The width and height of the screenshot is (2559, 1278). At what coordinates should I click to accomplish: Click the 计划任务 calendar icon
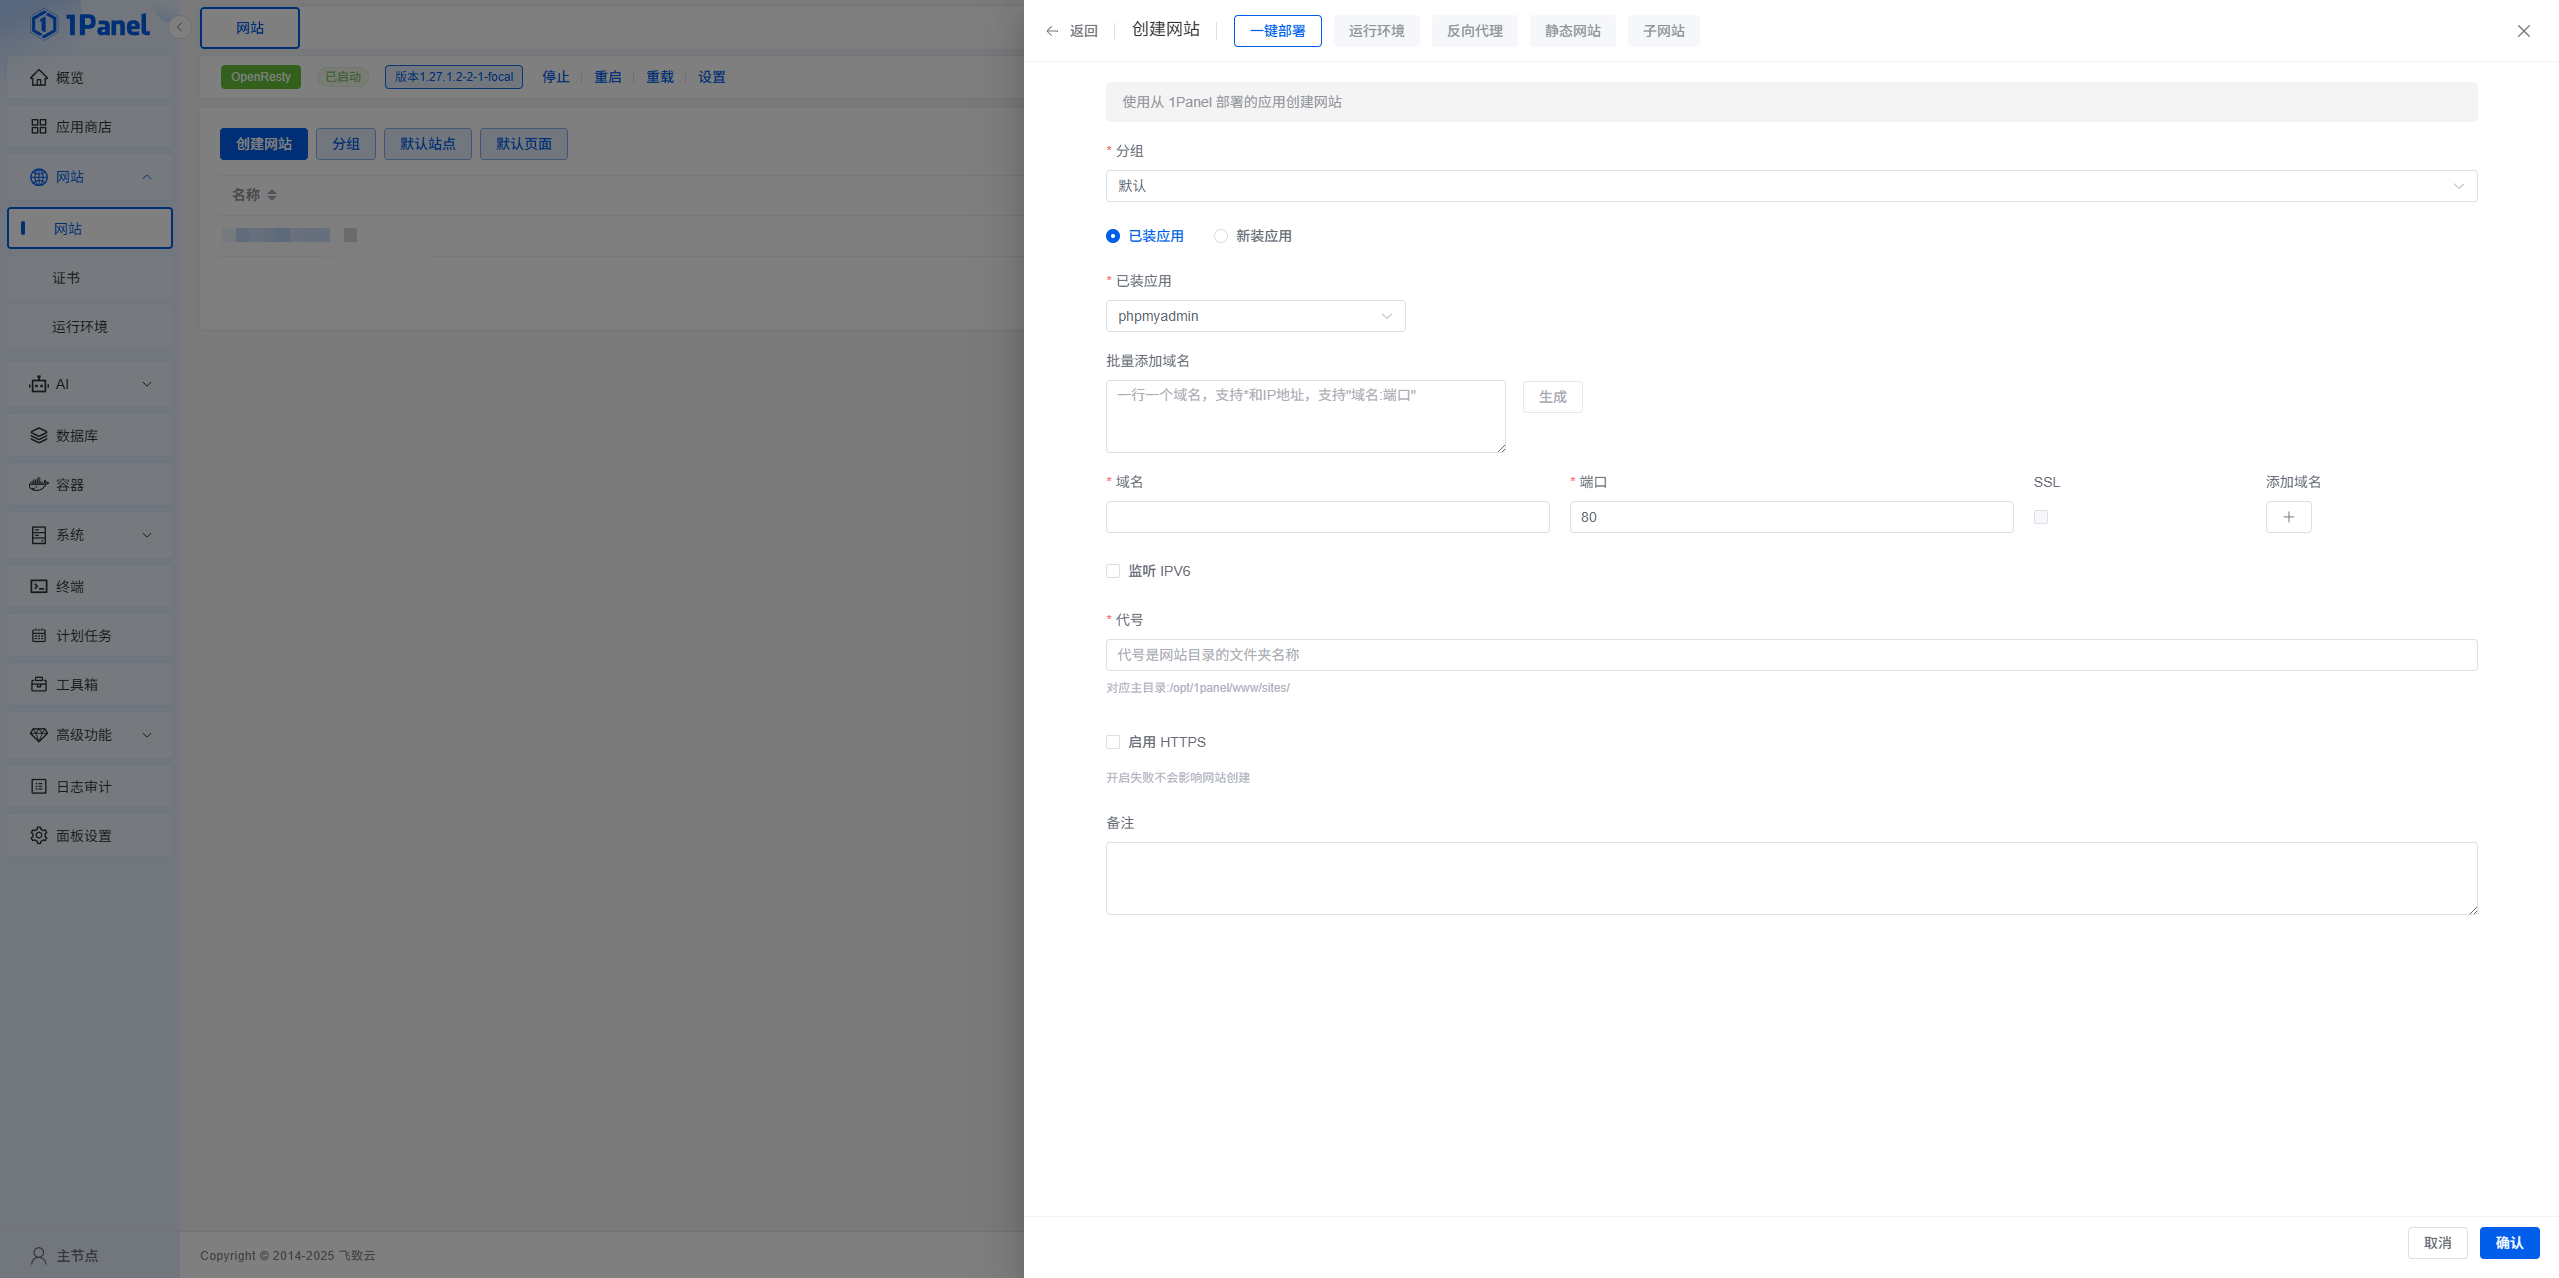click(x=39, y=636)
